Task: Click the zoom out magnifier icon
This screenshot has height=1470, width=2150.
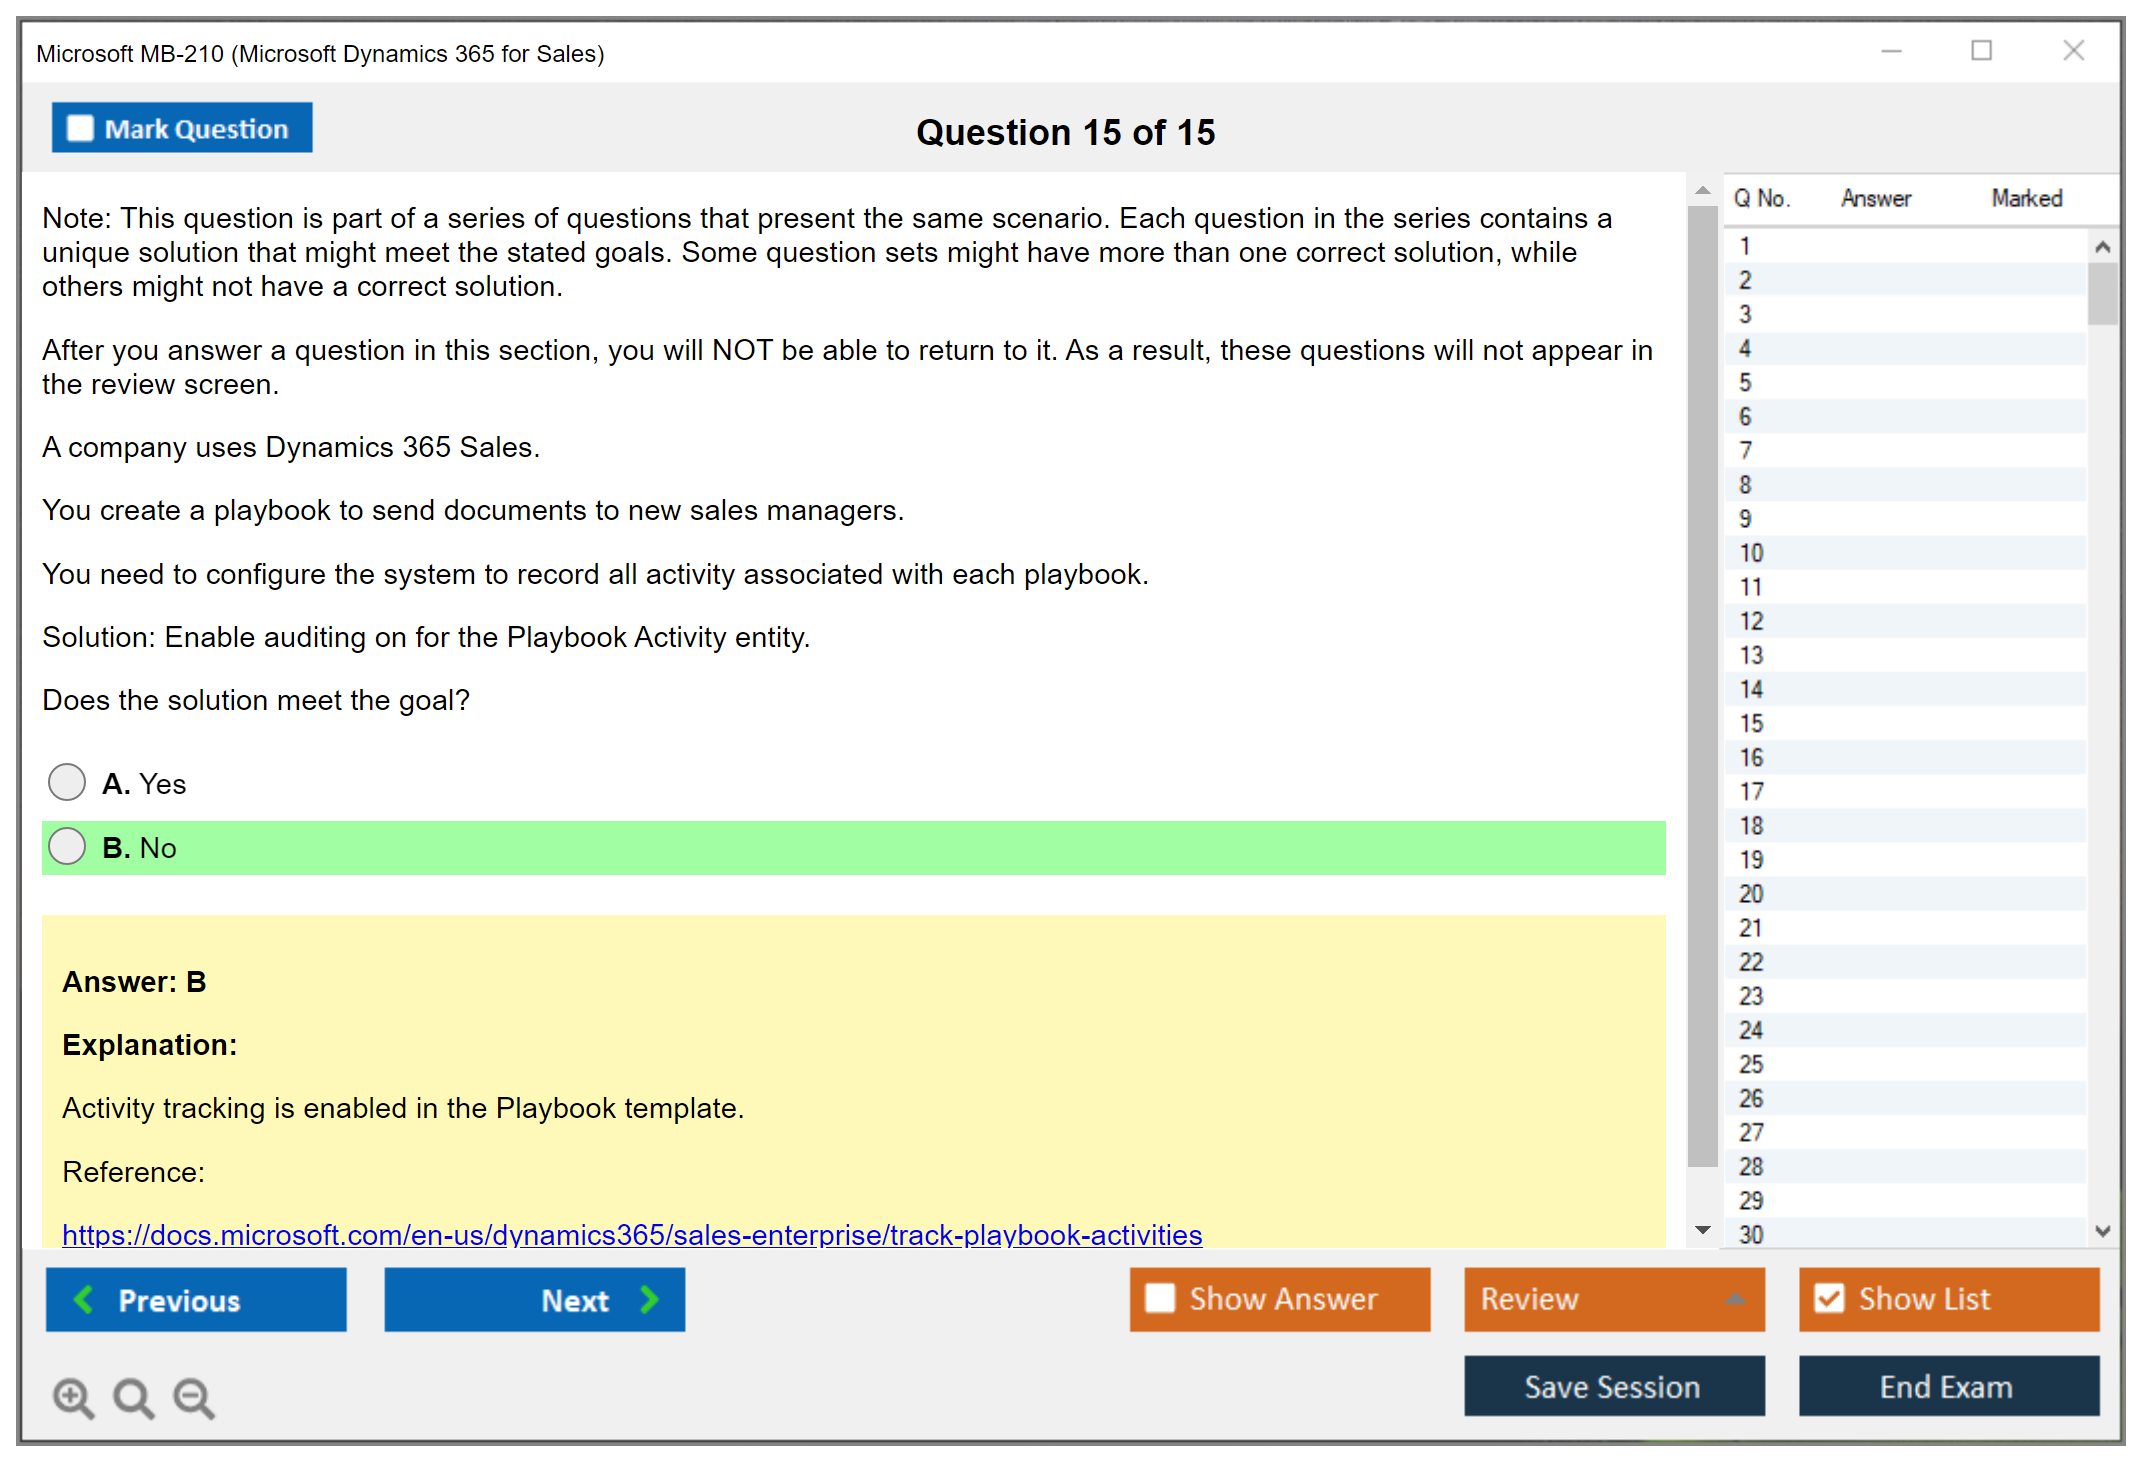Action: tap(194, 1397)
